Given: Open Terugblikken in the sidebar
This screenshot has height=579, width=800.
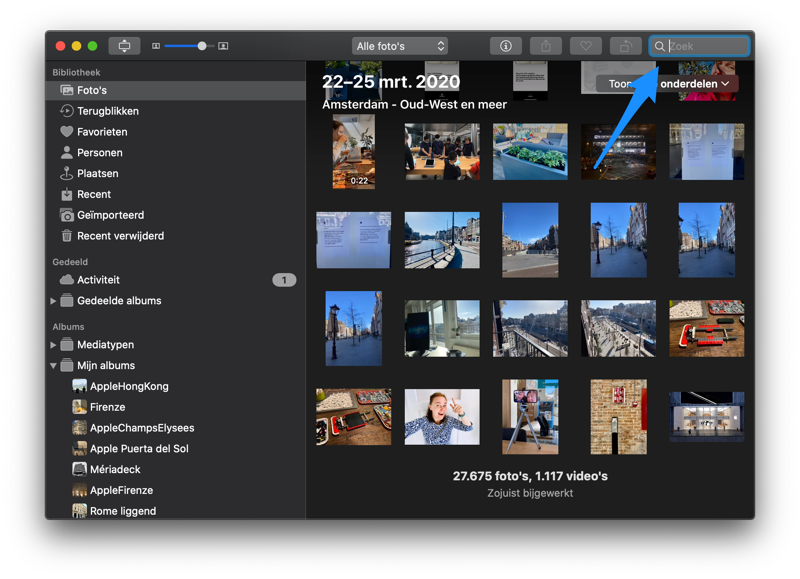Looking at the screenshot, I should point(176,111).
